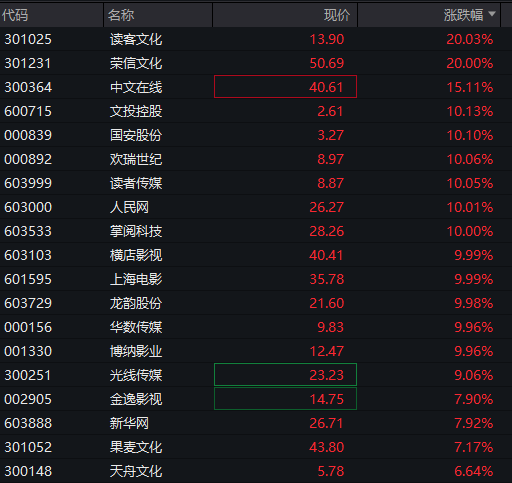
Task: Select stock name 读客文化
Action: tap(136, 39)
